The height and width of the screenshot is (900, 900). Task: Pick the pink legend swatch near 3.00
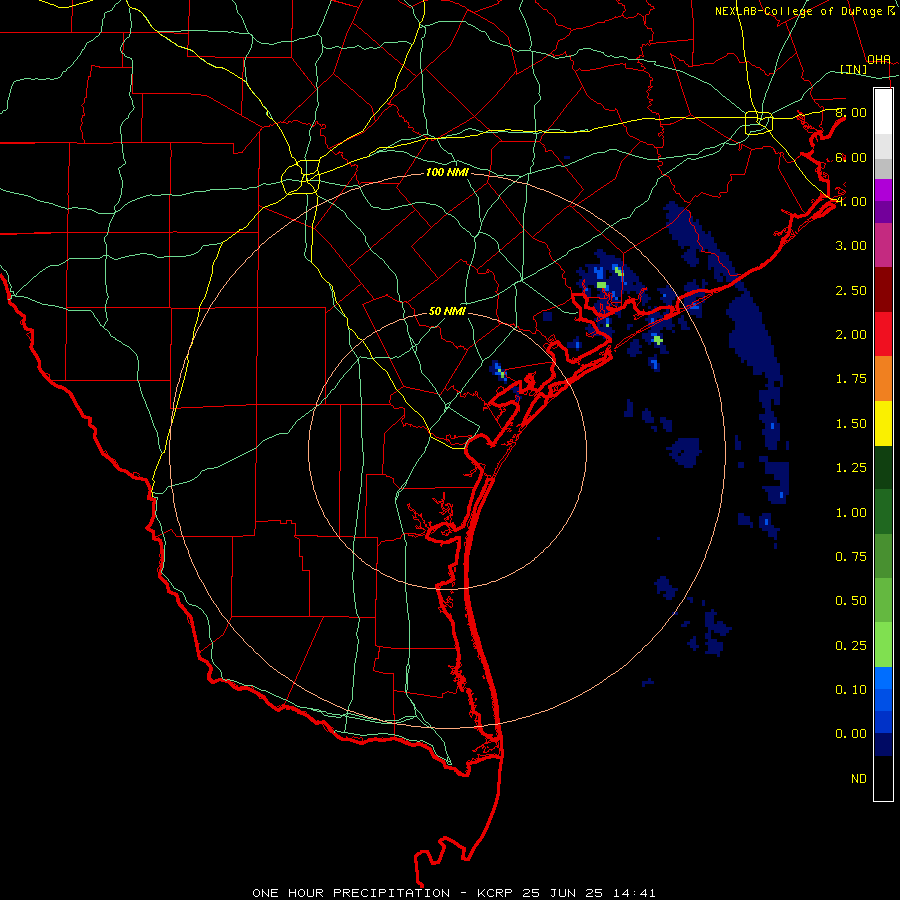tap(883, 245)
